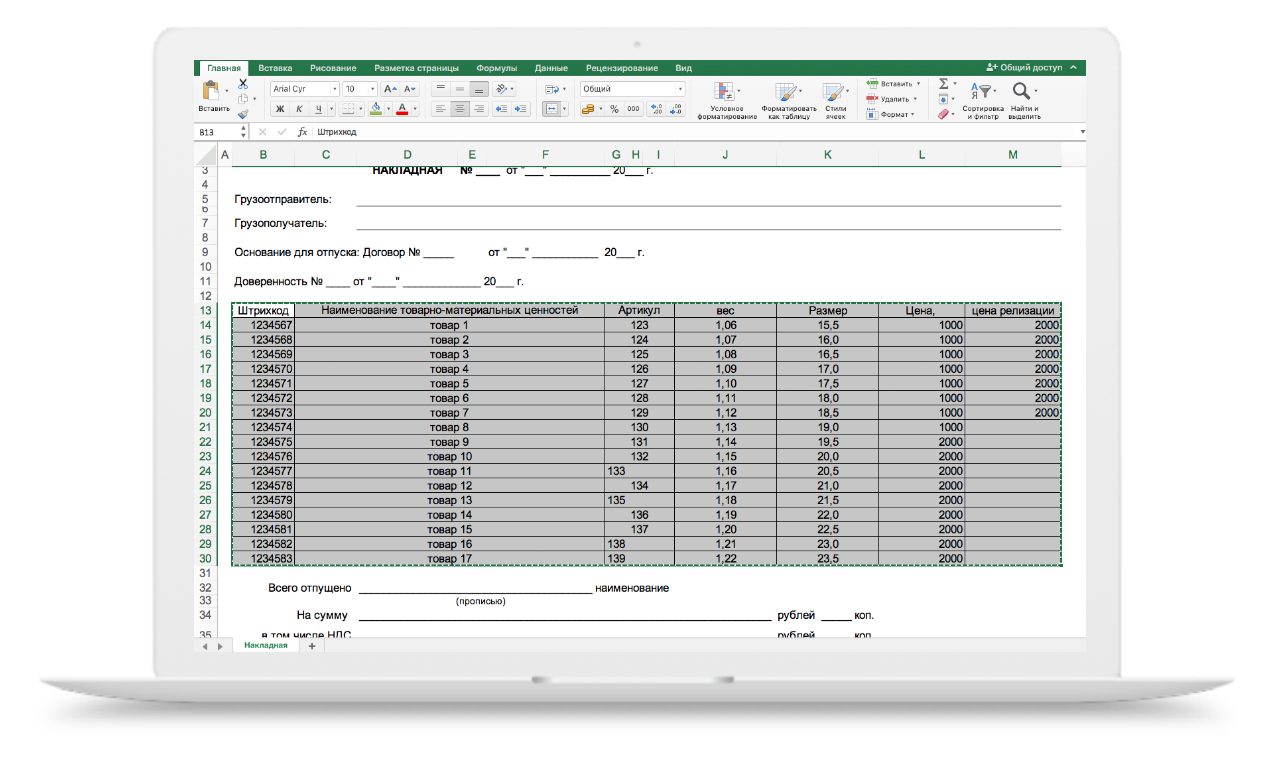Click the Общий доступ share button
The height and width of the screenshot is (780, 1284).
tap(1023, 68)
